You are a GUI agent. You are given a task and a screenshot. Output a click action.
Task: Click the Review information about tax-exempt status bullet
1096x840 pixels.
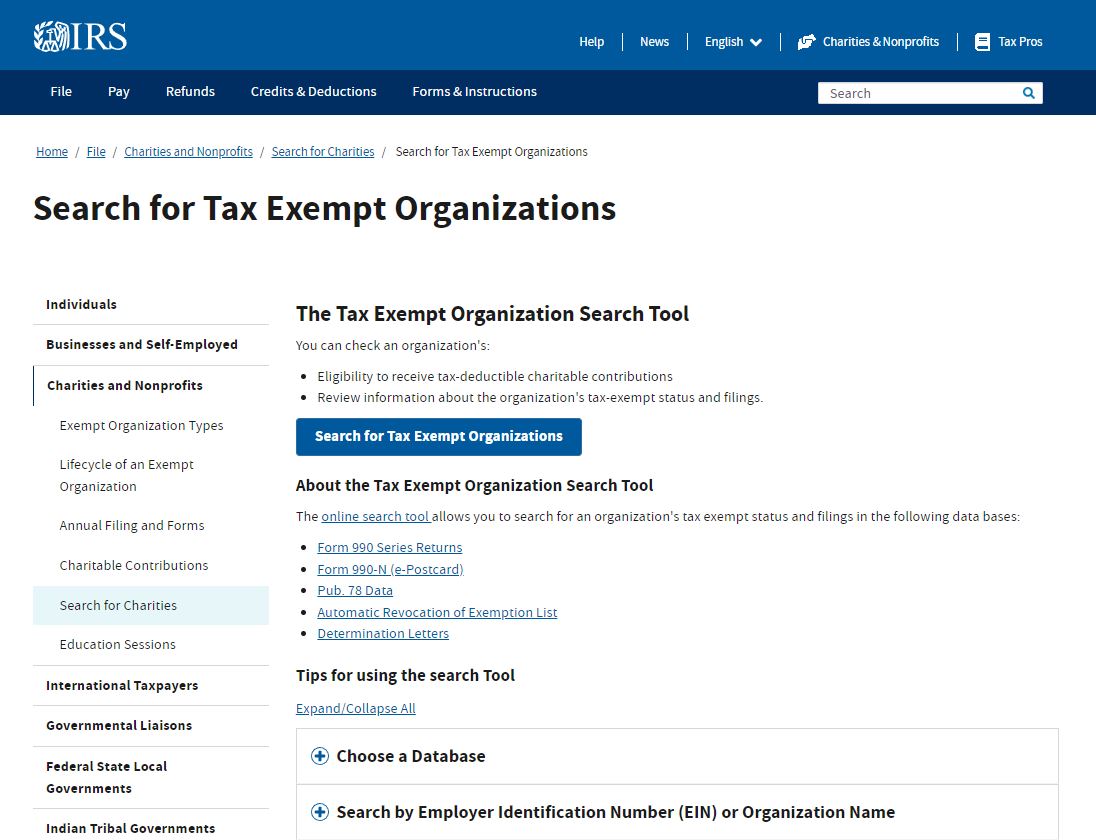coord(540,398)
